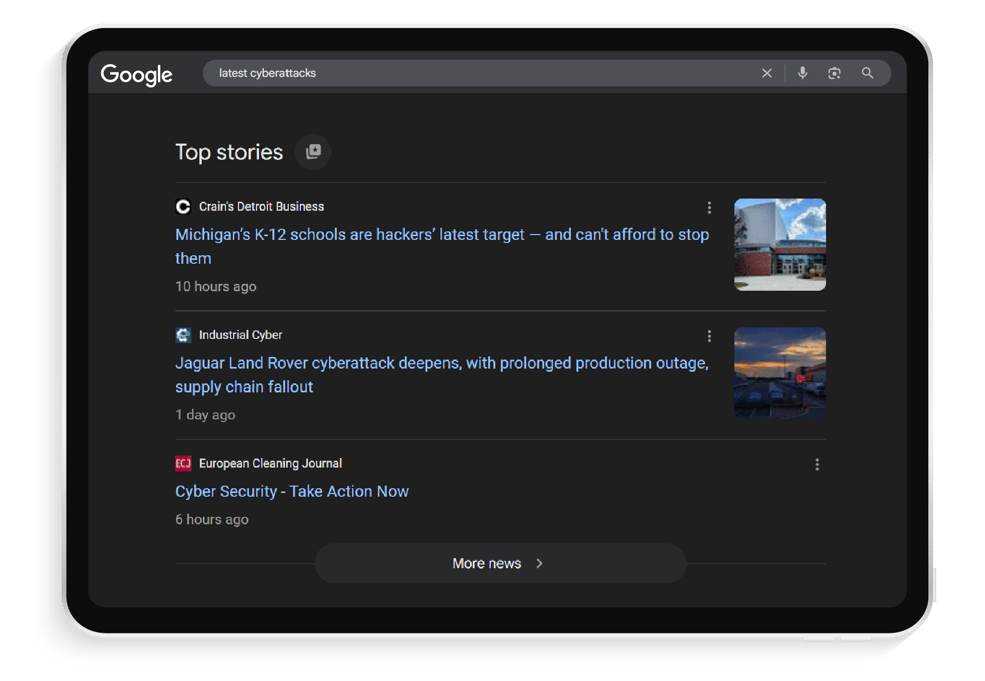
Task: Click the magnifying glass search icon
Action: (x=868, y=73)
